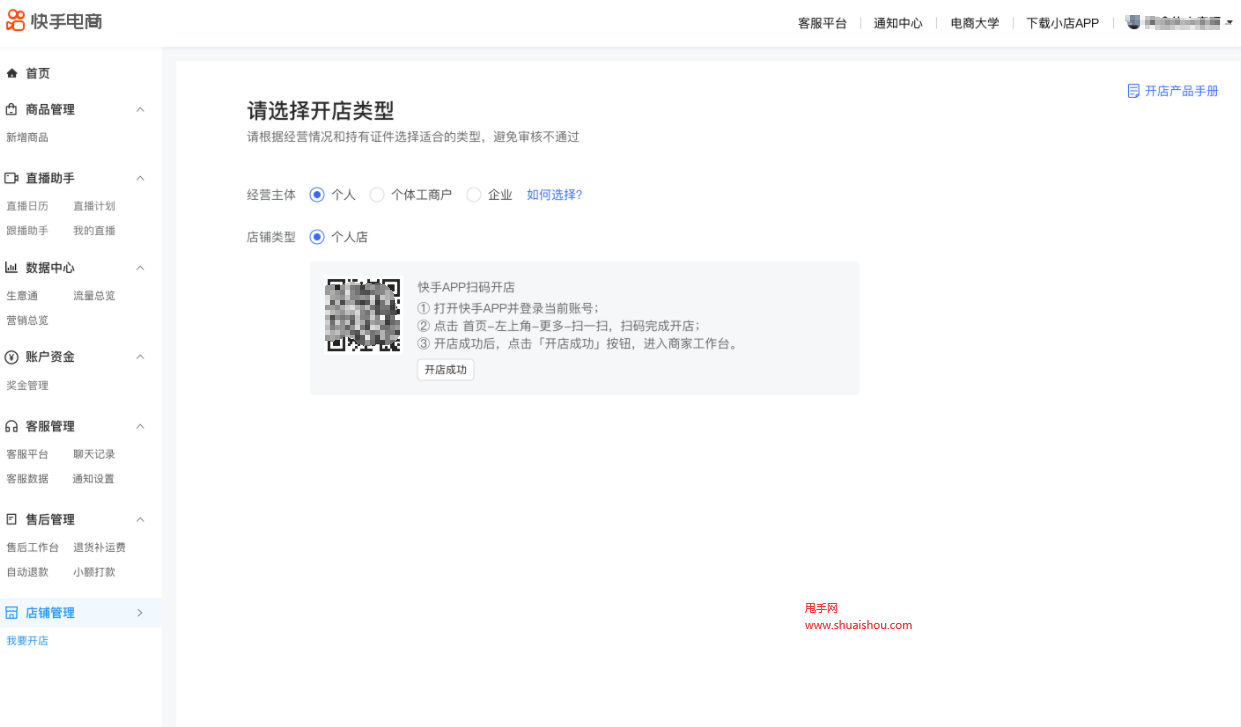Image resolution: width=1241 pixels, height=727 pixels.
Task: Open 直播计划 sidebar link
Action: [94, 206]
